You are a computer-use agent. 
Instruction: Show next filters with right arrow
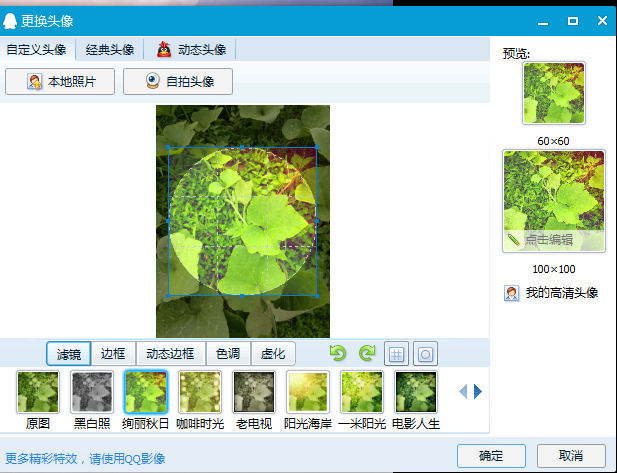pos(478,392)
